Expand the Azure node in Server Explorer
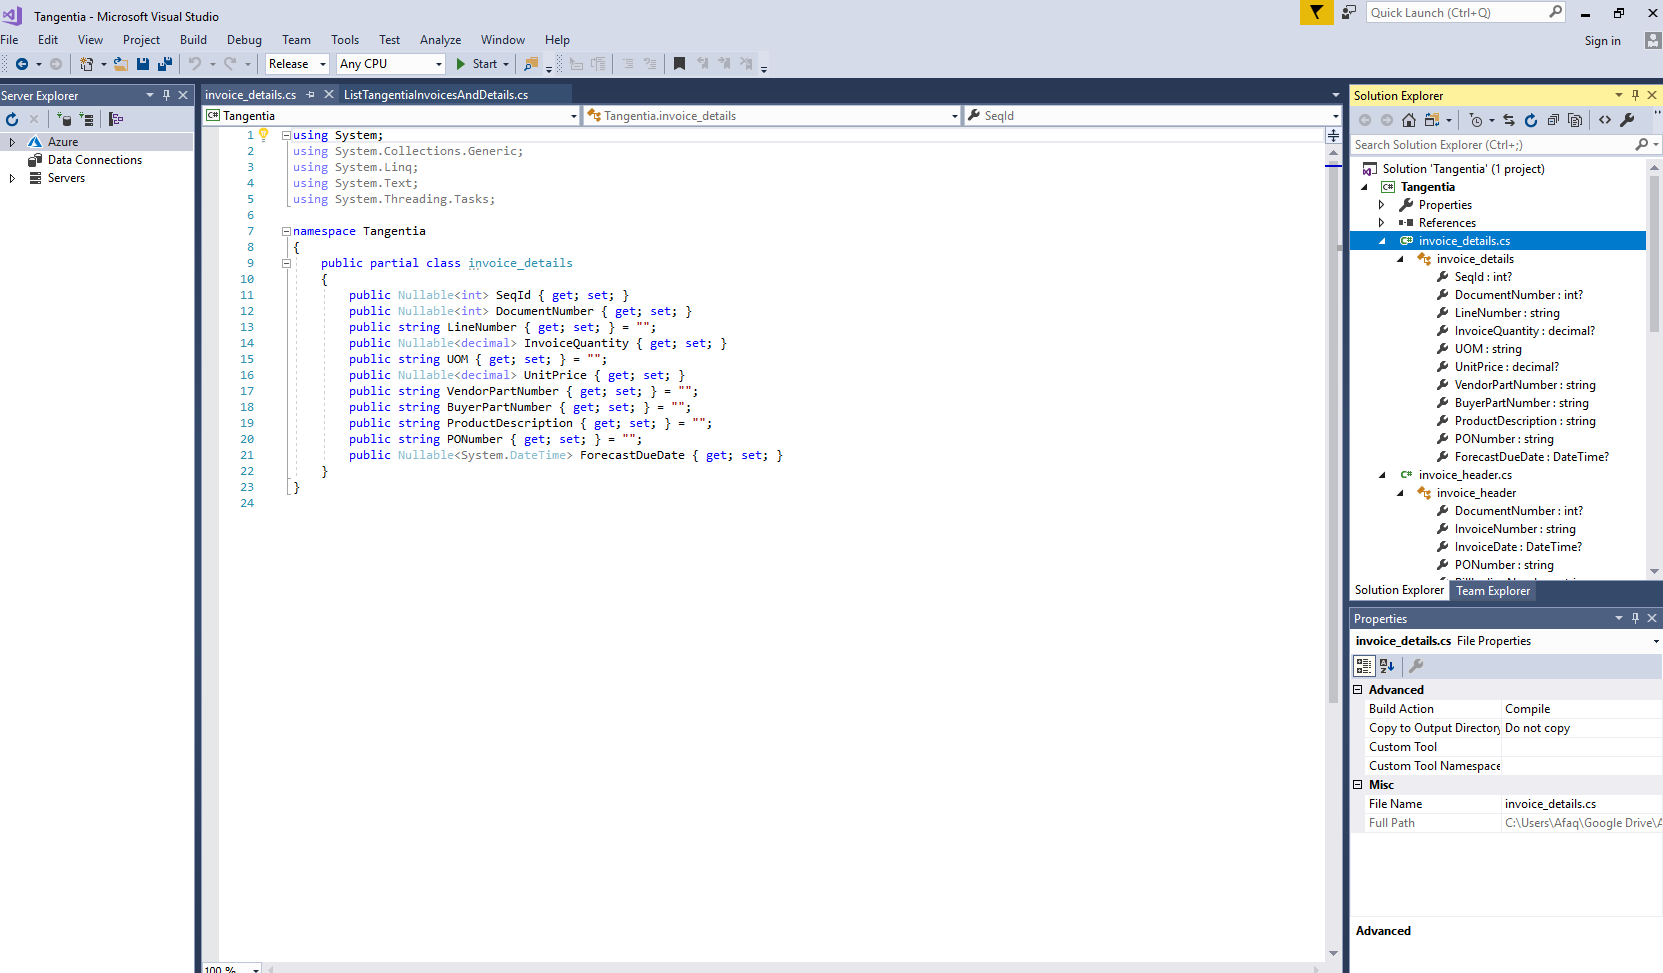 pyautogui.click(x=12, y=142)
